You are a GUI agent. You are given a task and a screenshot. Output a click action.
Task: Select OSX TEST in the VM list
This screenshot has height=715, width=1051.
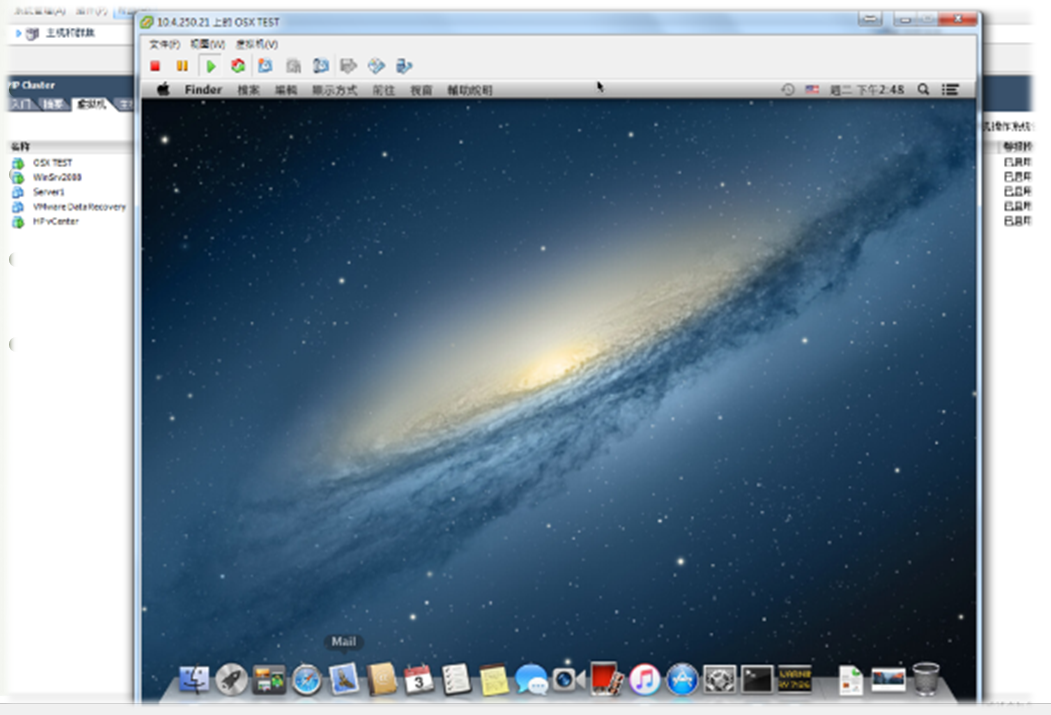[x=52, y=163]
